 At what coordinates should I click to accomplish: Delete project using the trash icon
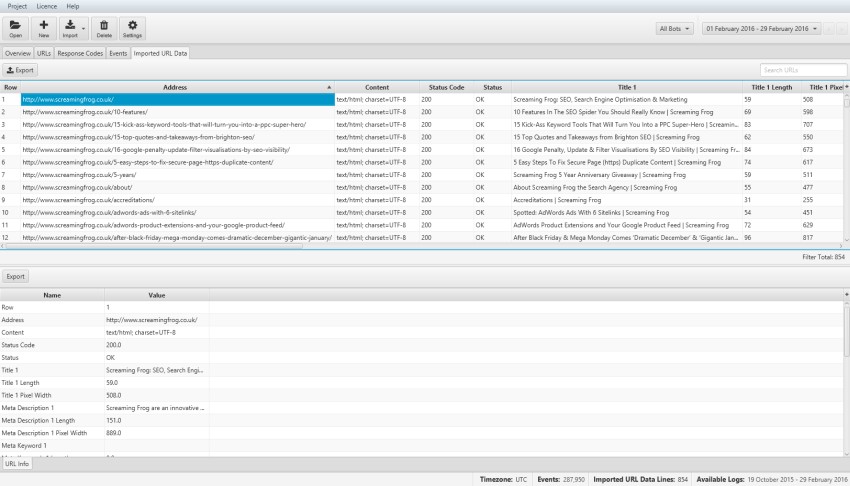point(104,29)
